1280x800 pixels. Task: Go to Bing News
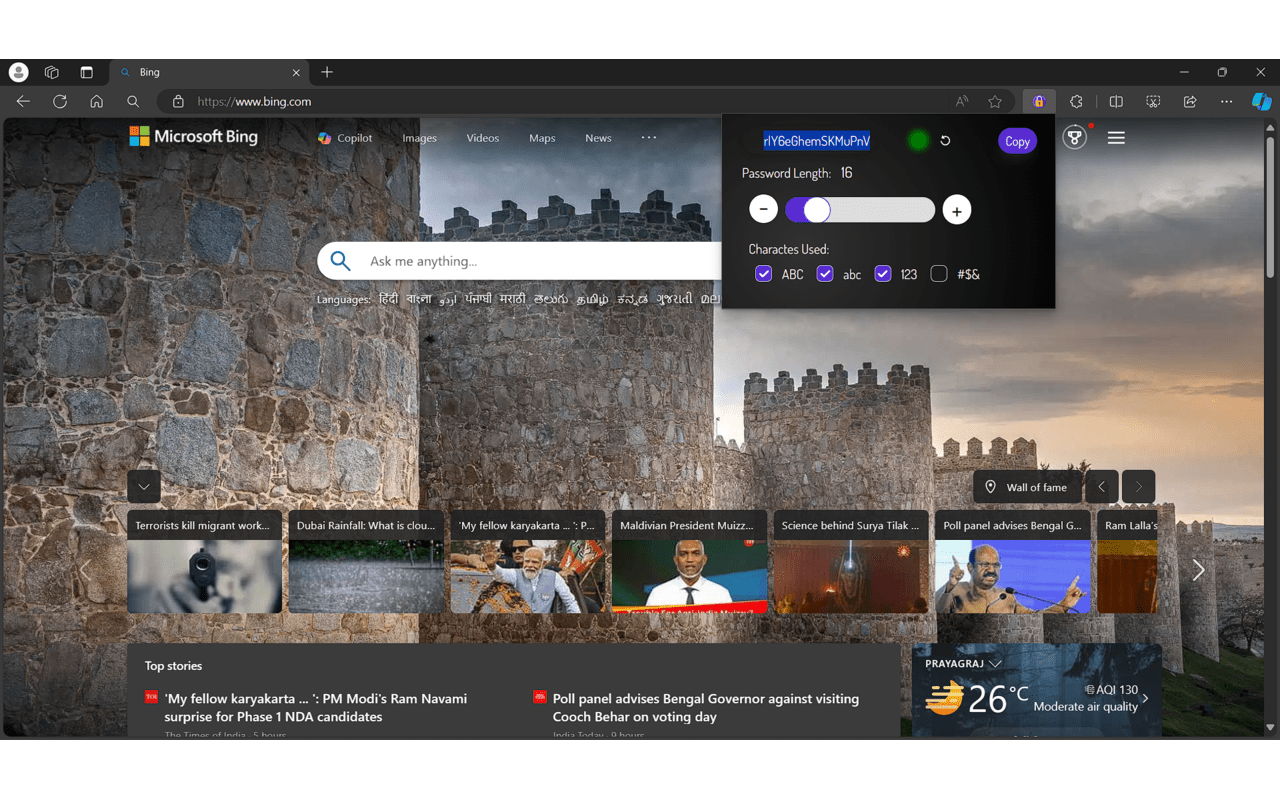tap(598, 138)
